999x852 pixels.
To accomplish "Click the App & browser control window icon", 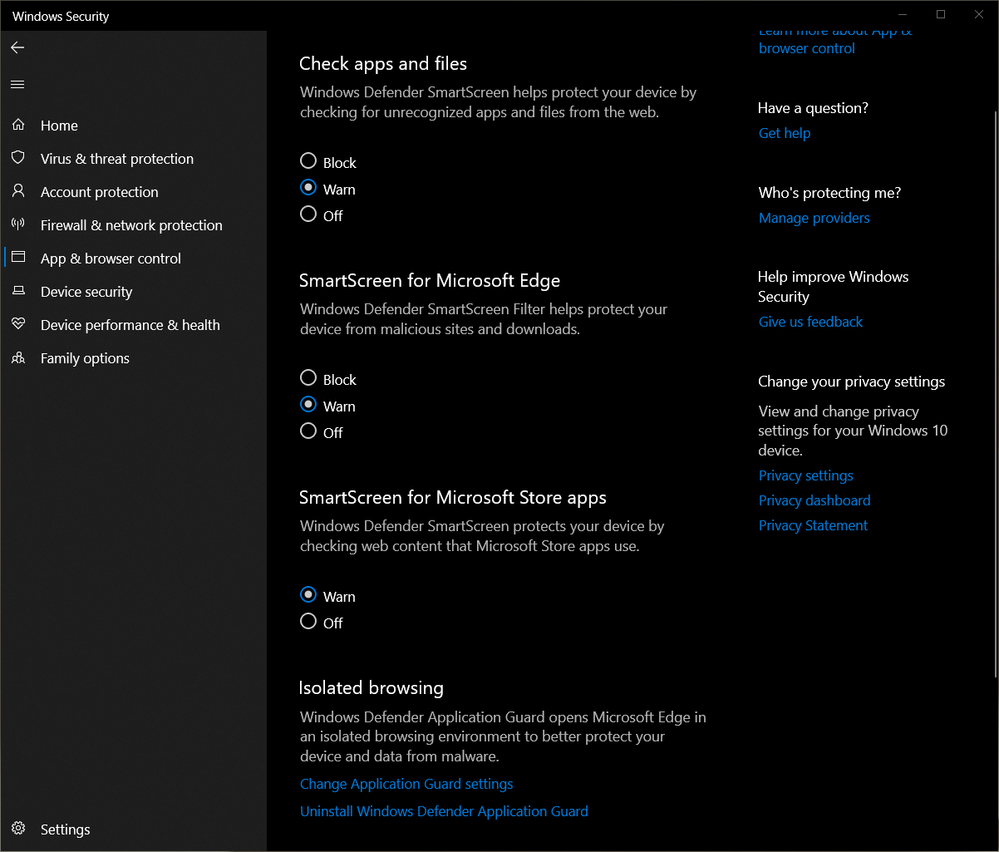I will (18, 257).
